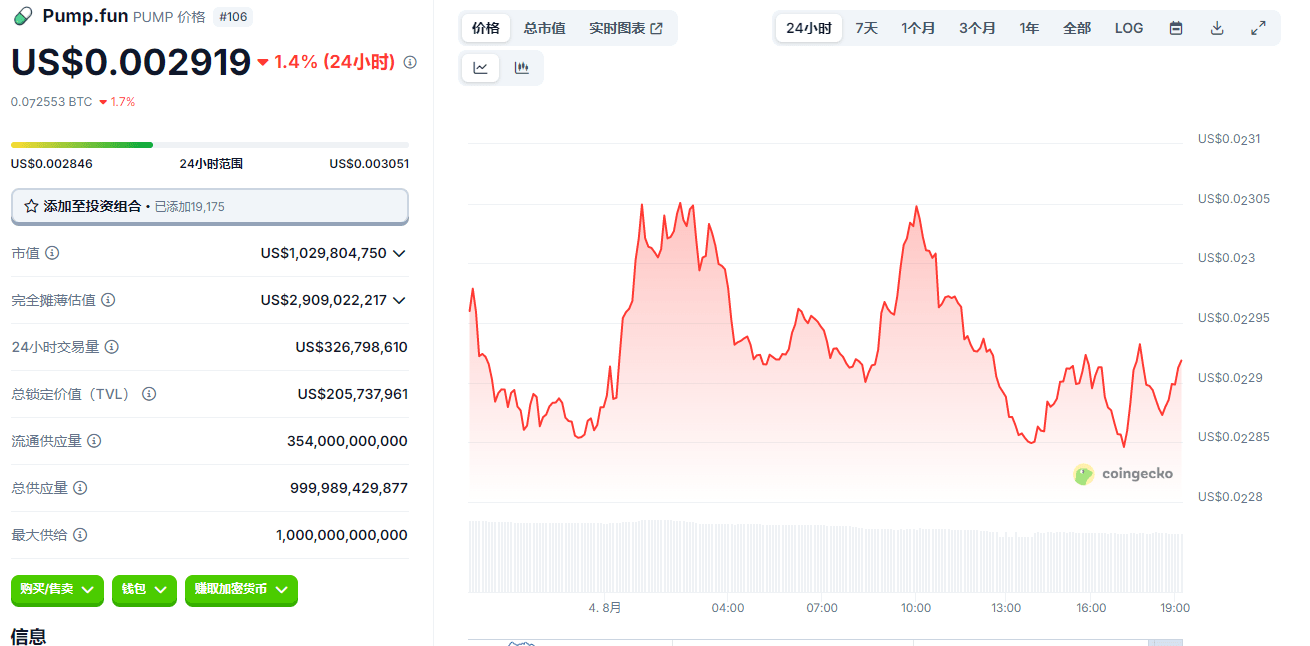Expand 市值 details chevron
This screenshot has height=646, width=1310.
(399, 253)
